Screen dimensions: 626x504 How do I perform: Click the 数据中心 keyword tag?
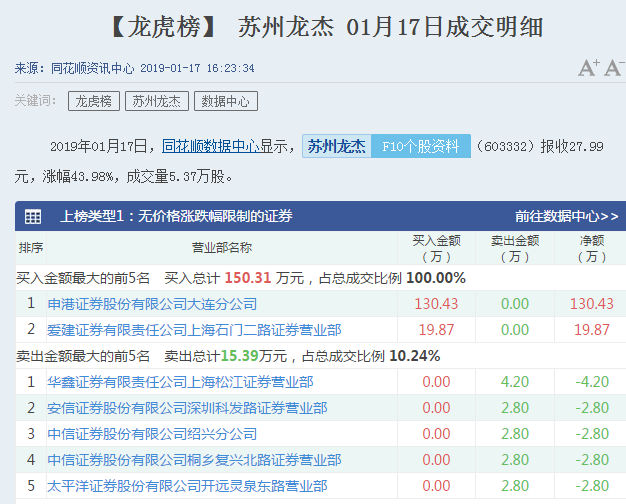225,101
